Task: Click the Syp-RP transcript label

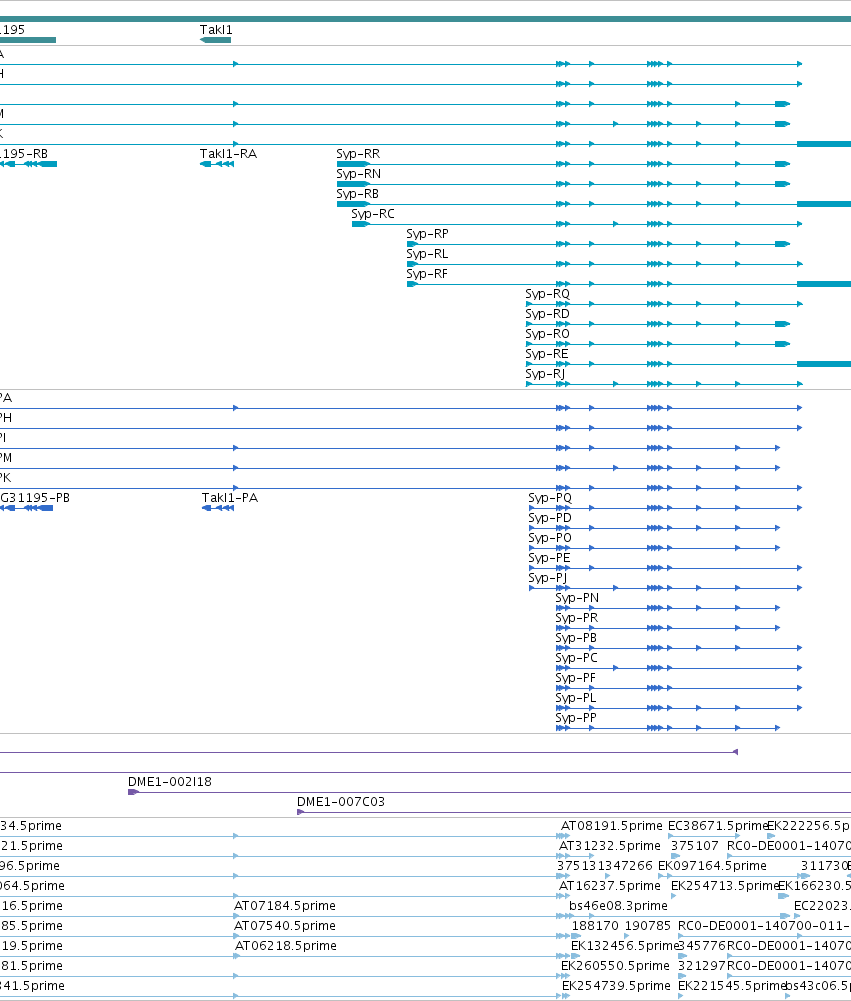Action: (427, 234)
